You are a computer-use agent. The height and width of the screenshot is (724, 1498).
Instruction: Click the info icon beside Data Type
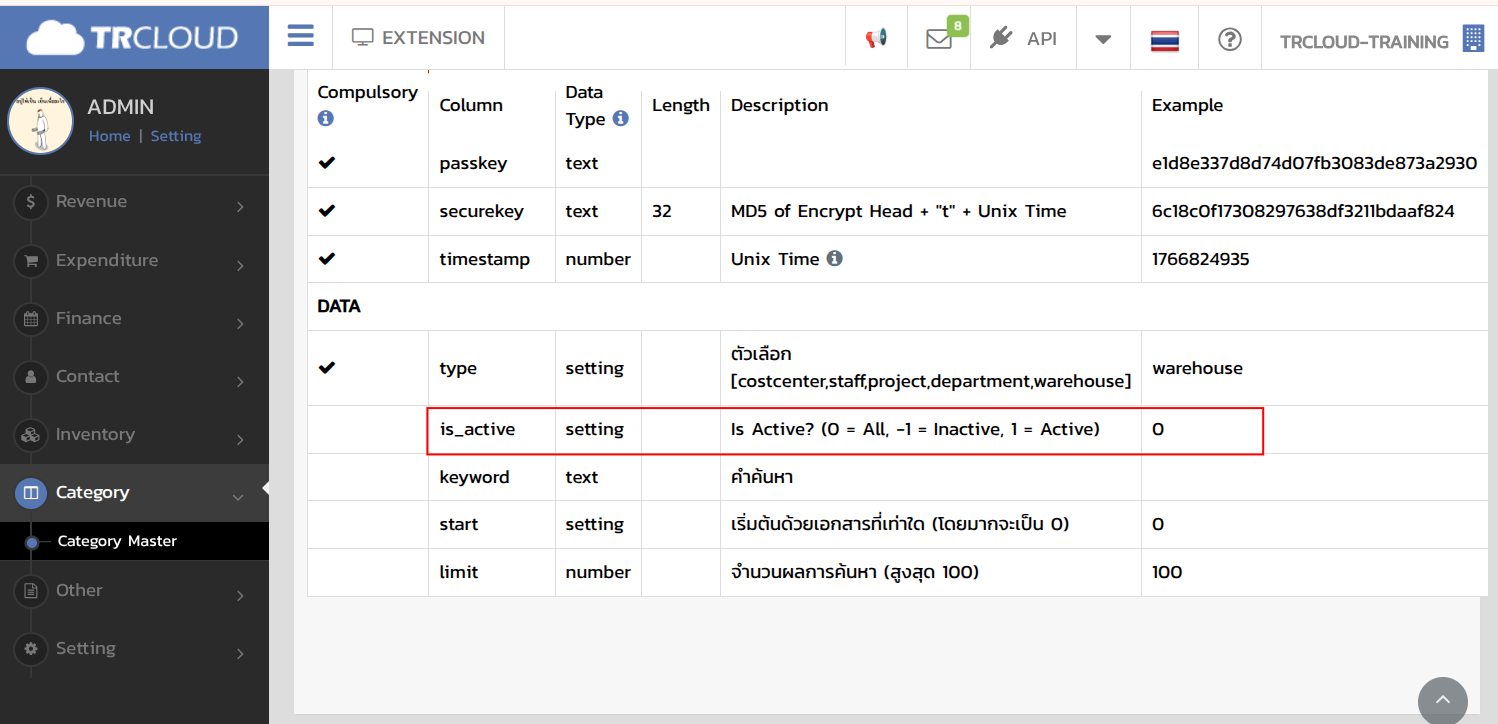click(x=620, y=119)
